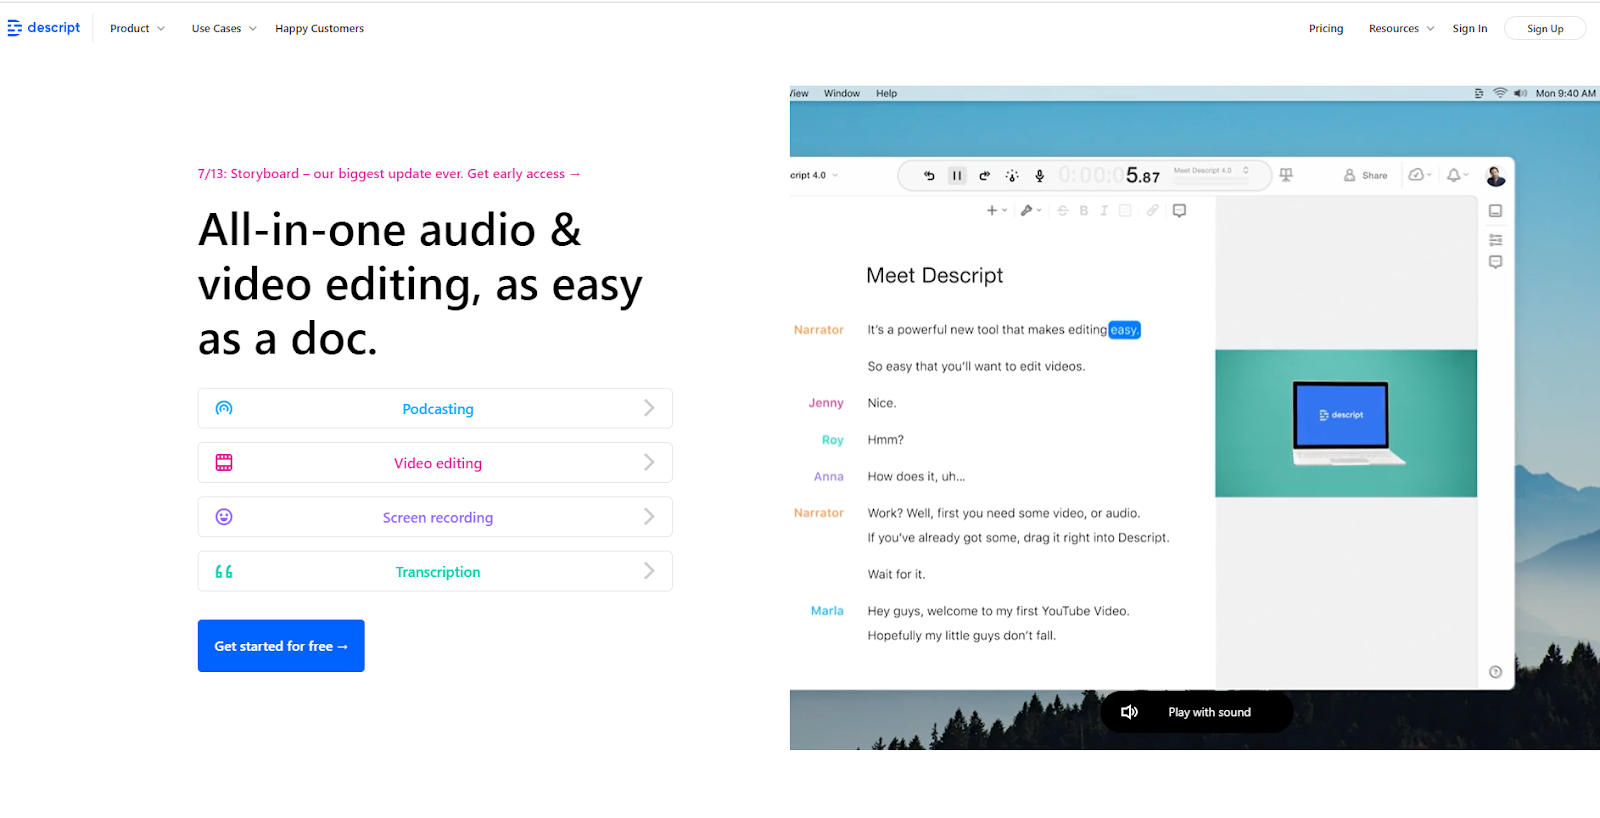Click the Podcasting link text
This screenshot has height=818, width=1600.
coord(438,409)
